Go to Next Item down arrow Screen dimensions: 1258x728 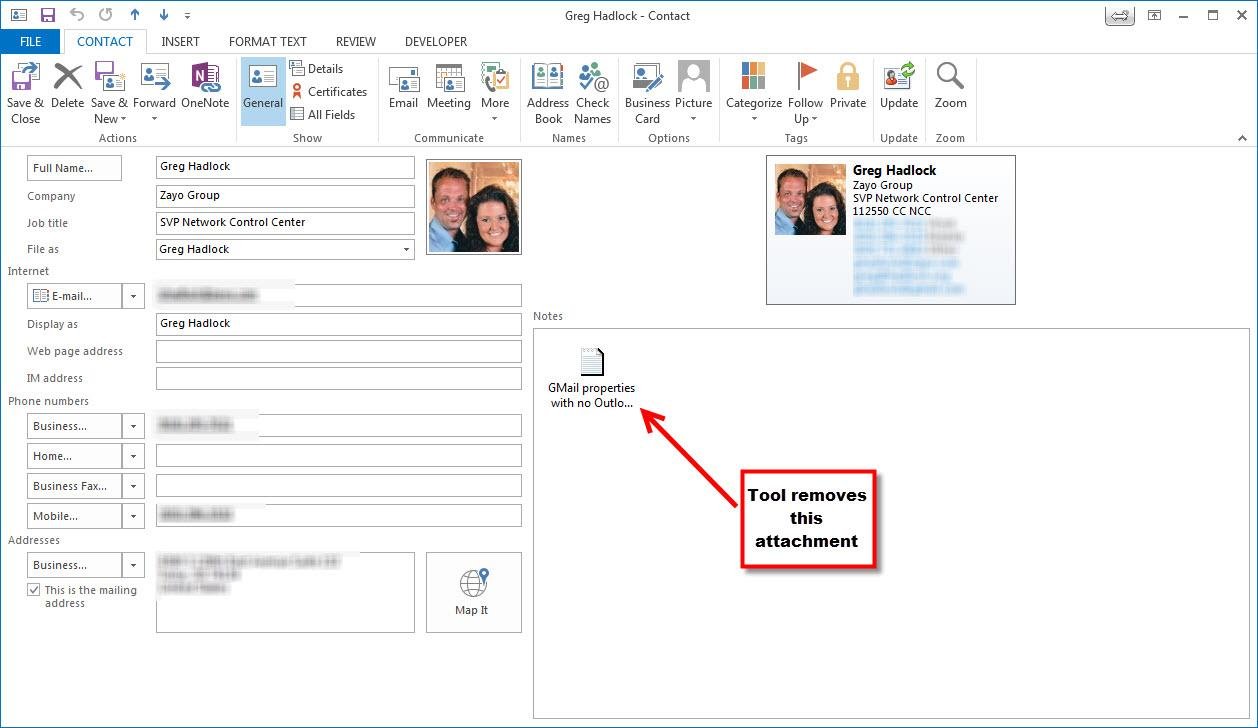tap(163, 15)
